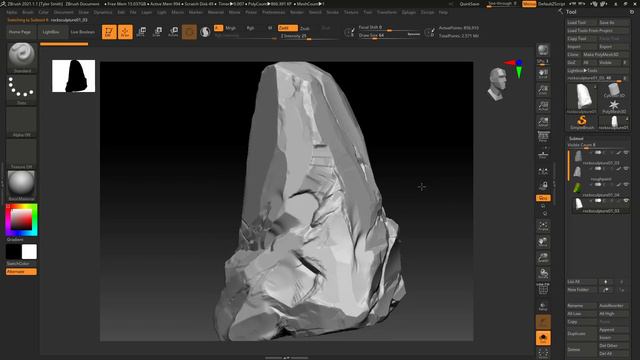
Task: Click the QuickSave button
Action: [x=469, y=4]
